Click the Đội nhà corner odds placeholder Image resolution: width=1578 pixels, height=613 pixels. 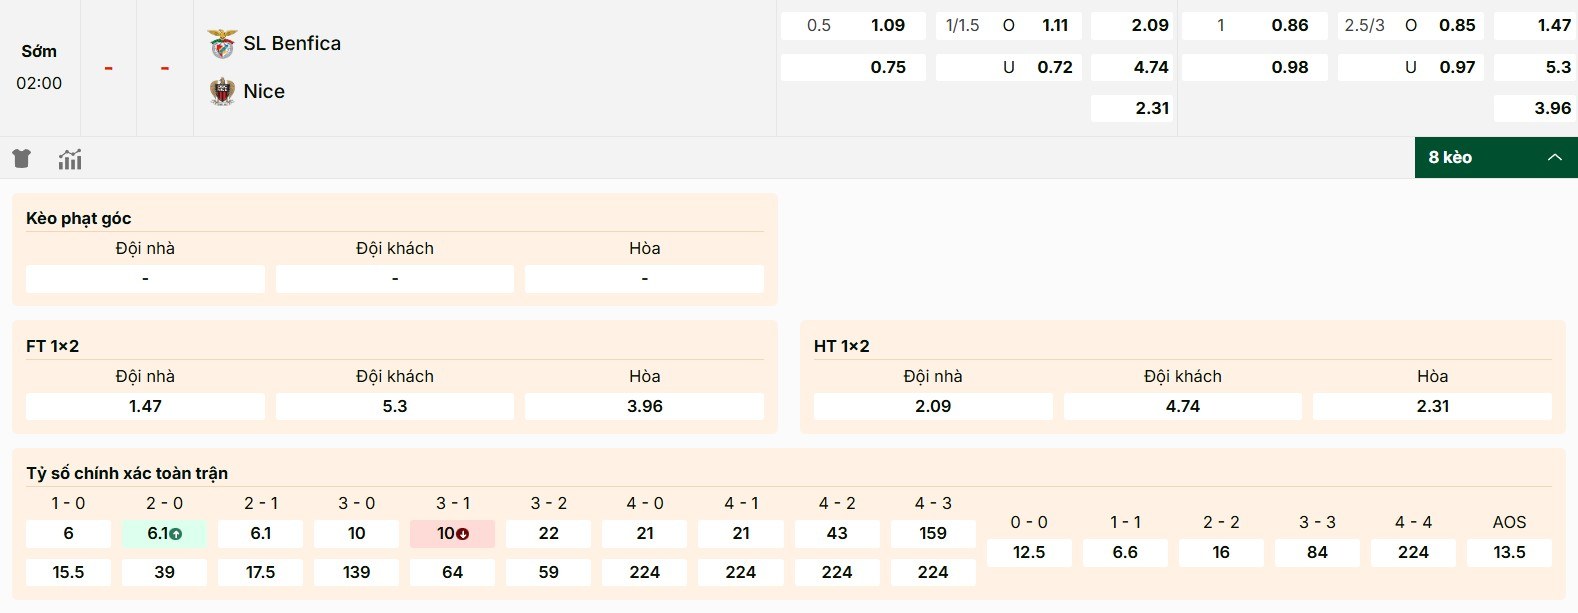144,278
